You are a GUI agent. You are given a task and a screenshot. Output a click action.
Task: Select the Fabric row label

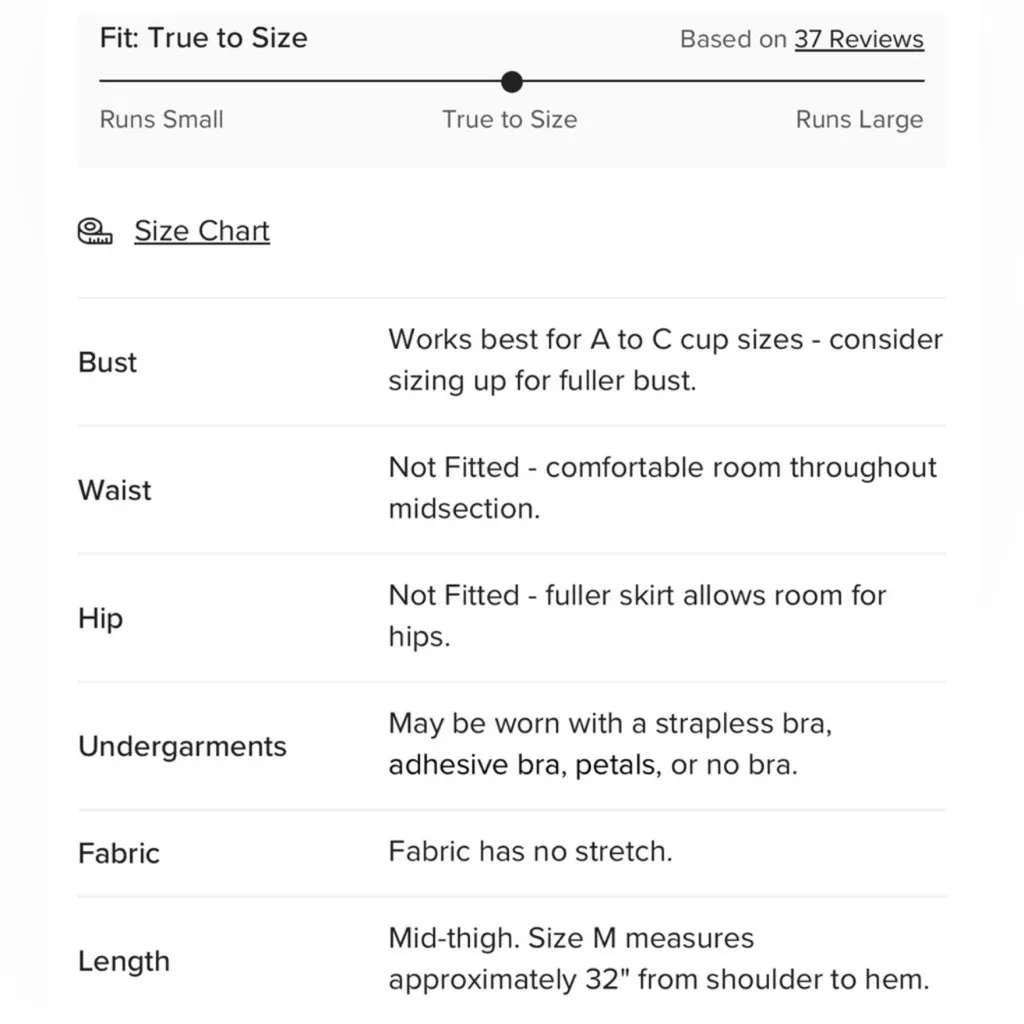[119, 853]
